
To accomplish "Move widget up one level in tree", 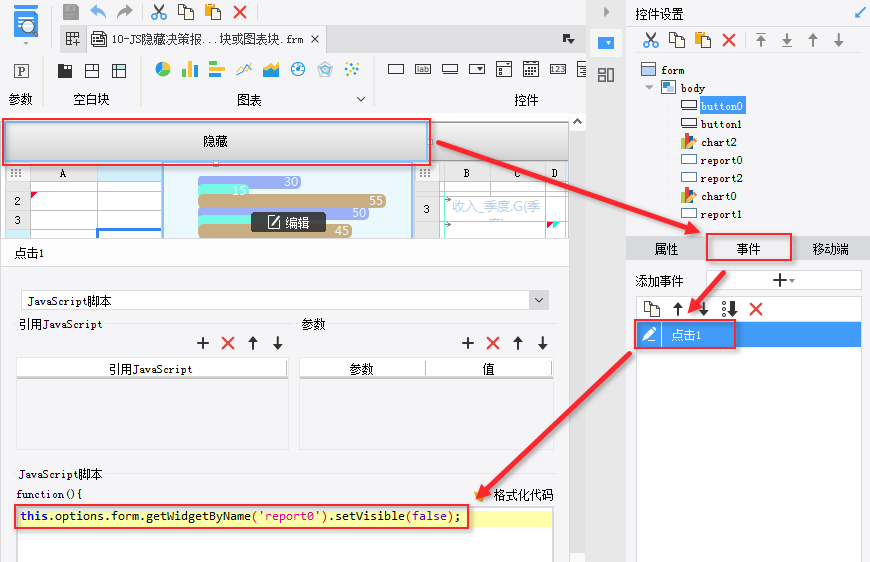I will (x=813, y=40).
